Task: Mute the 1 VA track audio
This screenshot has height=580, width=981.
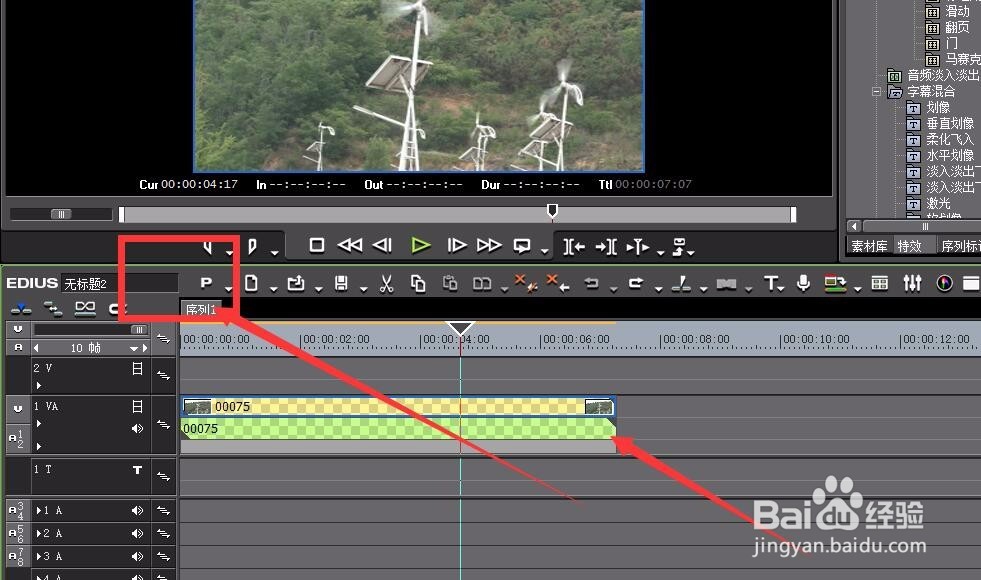Action: pos(137,429)
